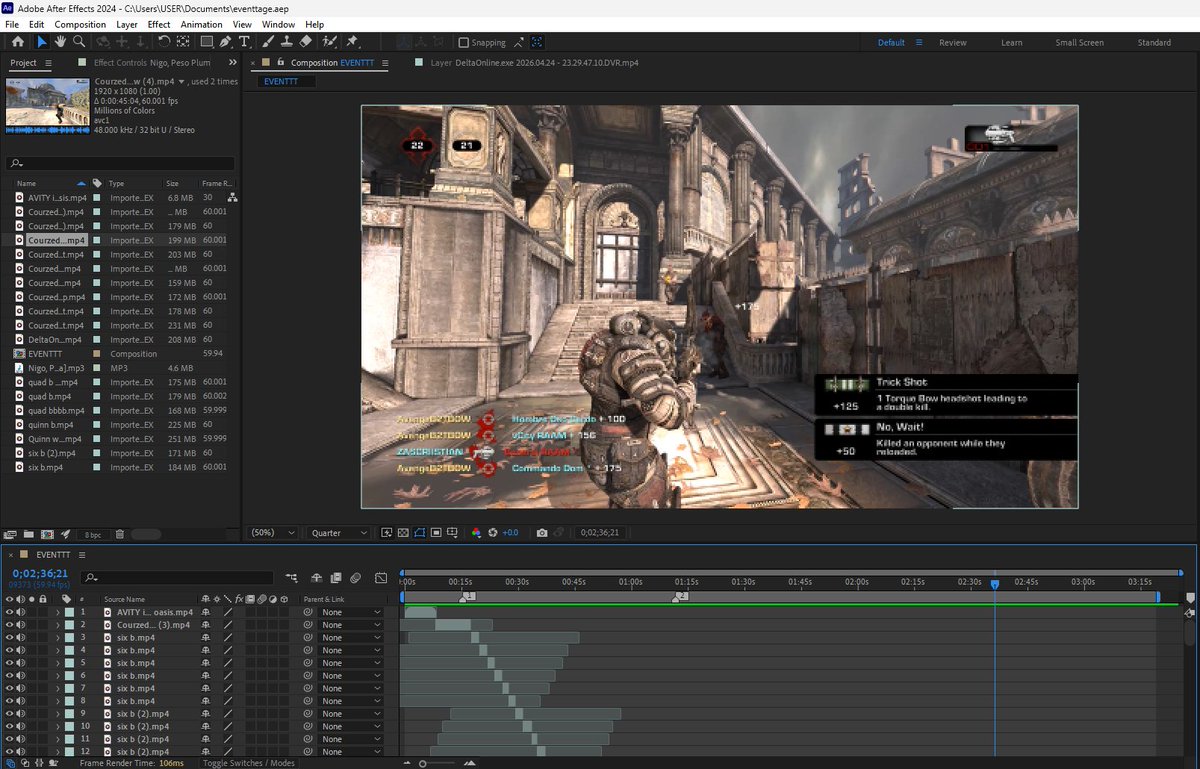Click the Home icon in the toolbar
Screen dimensions: 1200x769
(x=17, y=42)
